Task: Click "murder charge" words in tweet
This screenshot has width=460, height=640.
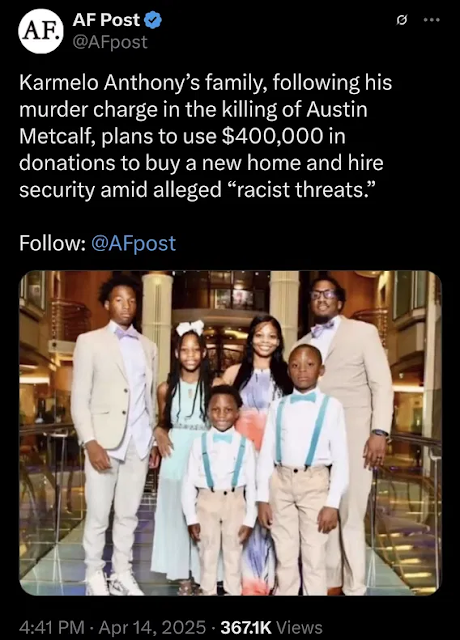Action: pyautogui.click(x=88, y=110)
